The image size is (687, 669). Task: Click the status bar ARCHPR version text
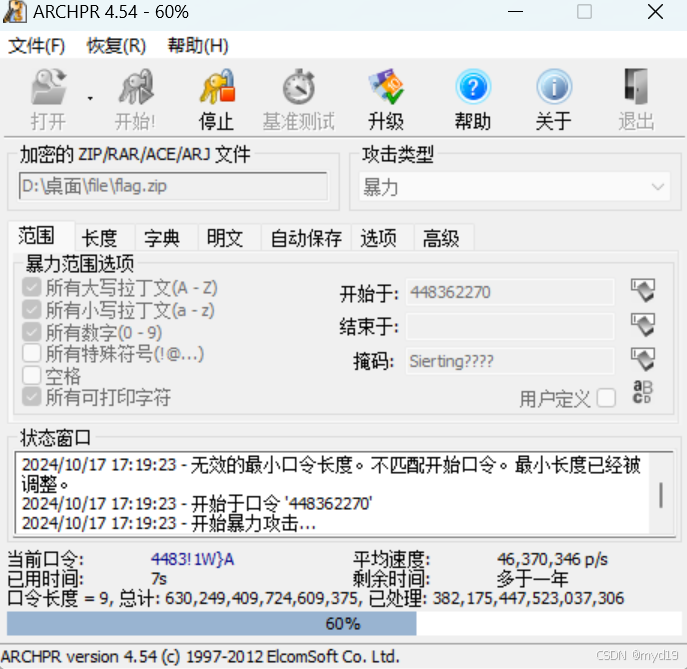200,657
